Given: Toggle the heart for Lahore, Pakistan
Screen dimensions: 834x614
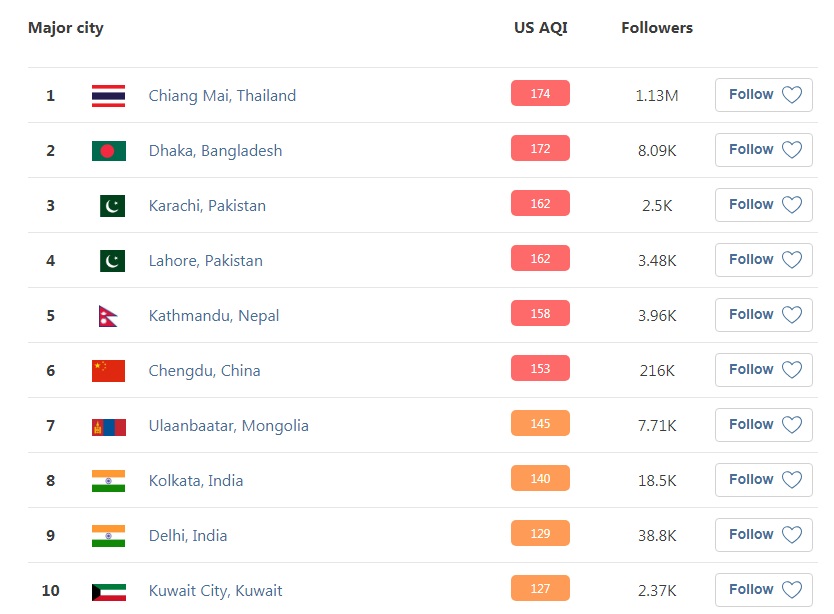Looking at the screenshot, I should [791, 260].
